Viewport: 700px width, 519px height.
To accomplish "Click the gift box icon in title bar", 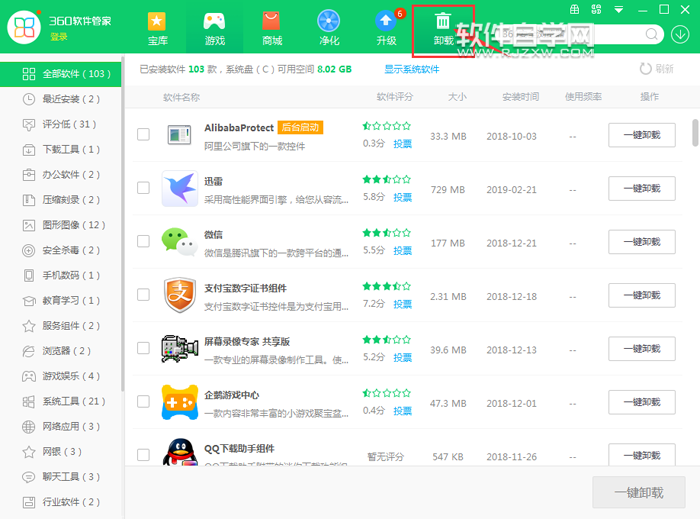I will click(x=575, y=9).
